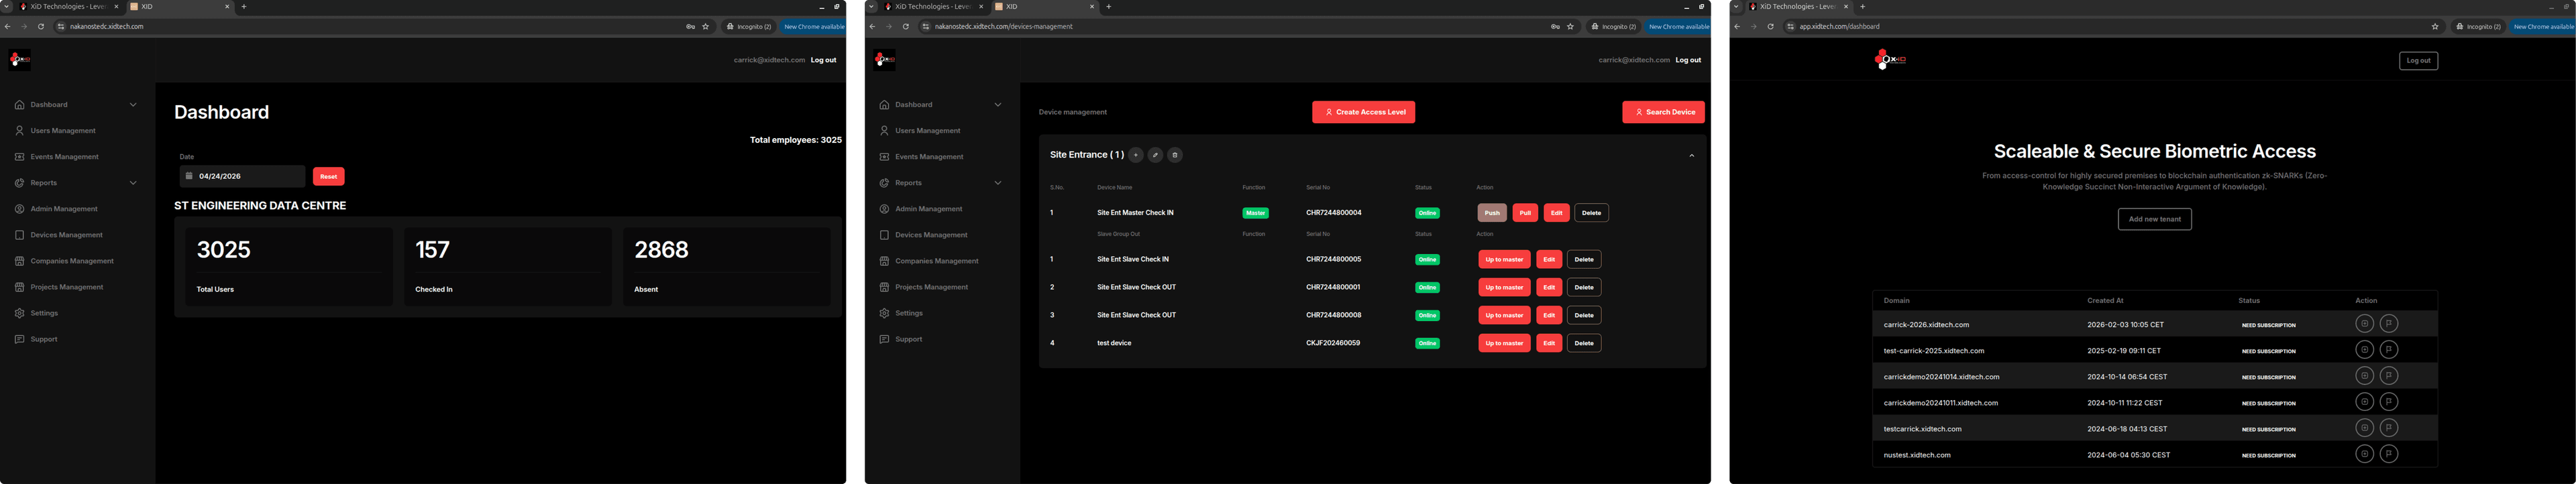Screen dimensions: 2576x484
Task: Click the plus icon beside Site Entrance ( 1 )
Action: 1136,155
